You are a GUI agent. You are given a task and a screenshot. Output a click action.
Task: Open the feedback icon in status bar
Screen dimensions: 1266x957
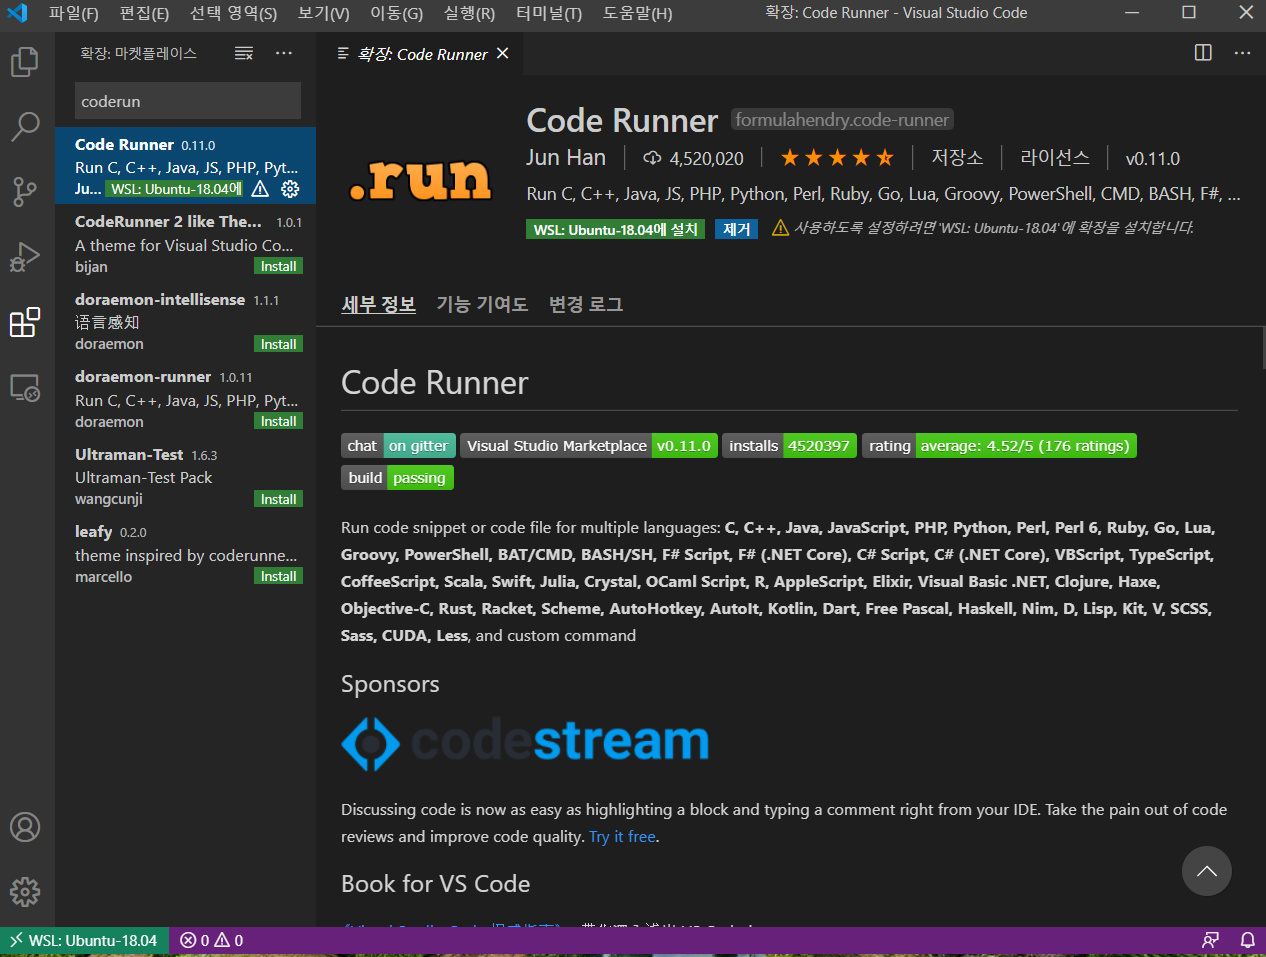pos(1210,940)
